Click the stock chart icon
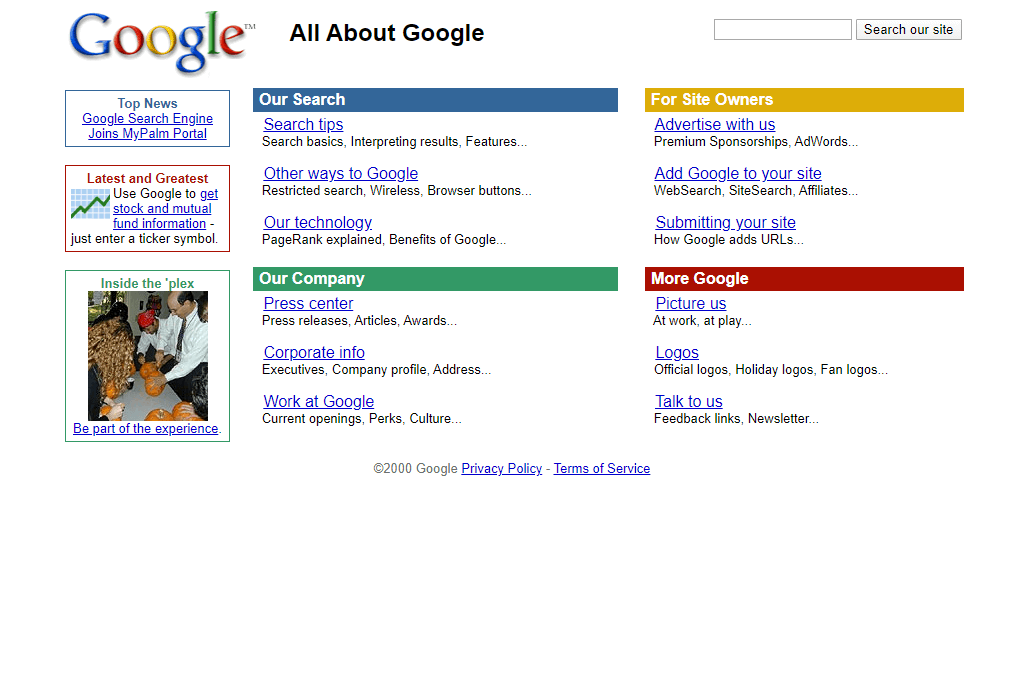Viewport: 1024px width, 700px height. (90, 204)
